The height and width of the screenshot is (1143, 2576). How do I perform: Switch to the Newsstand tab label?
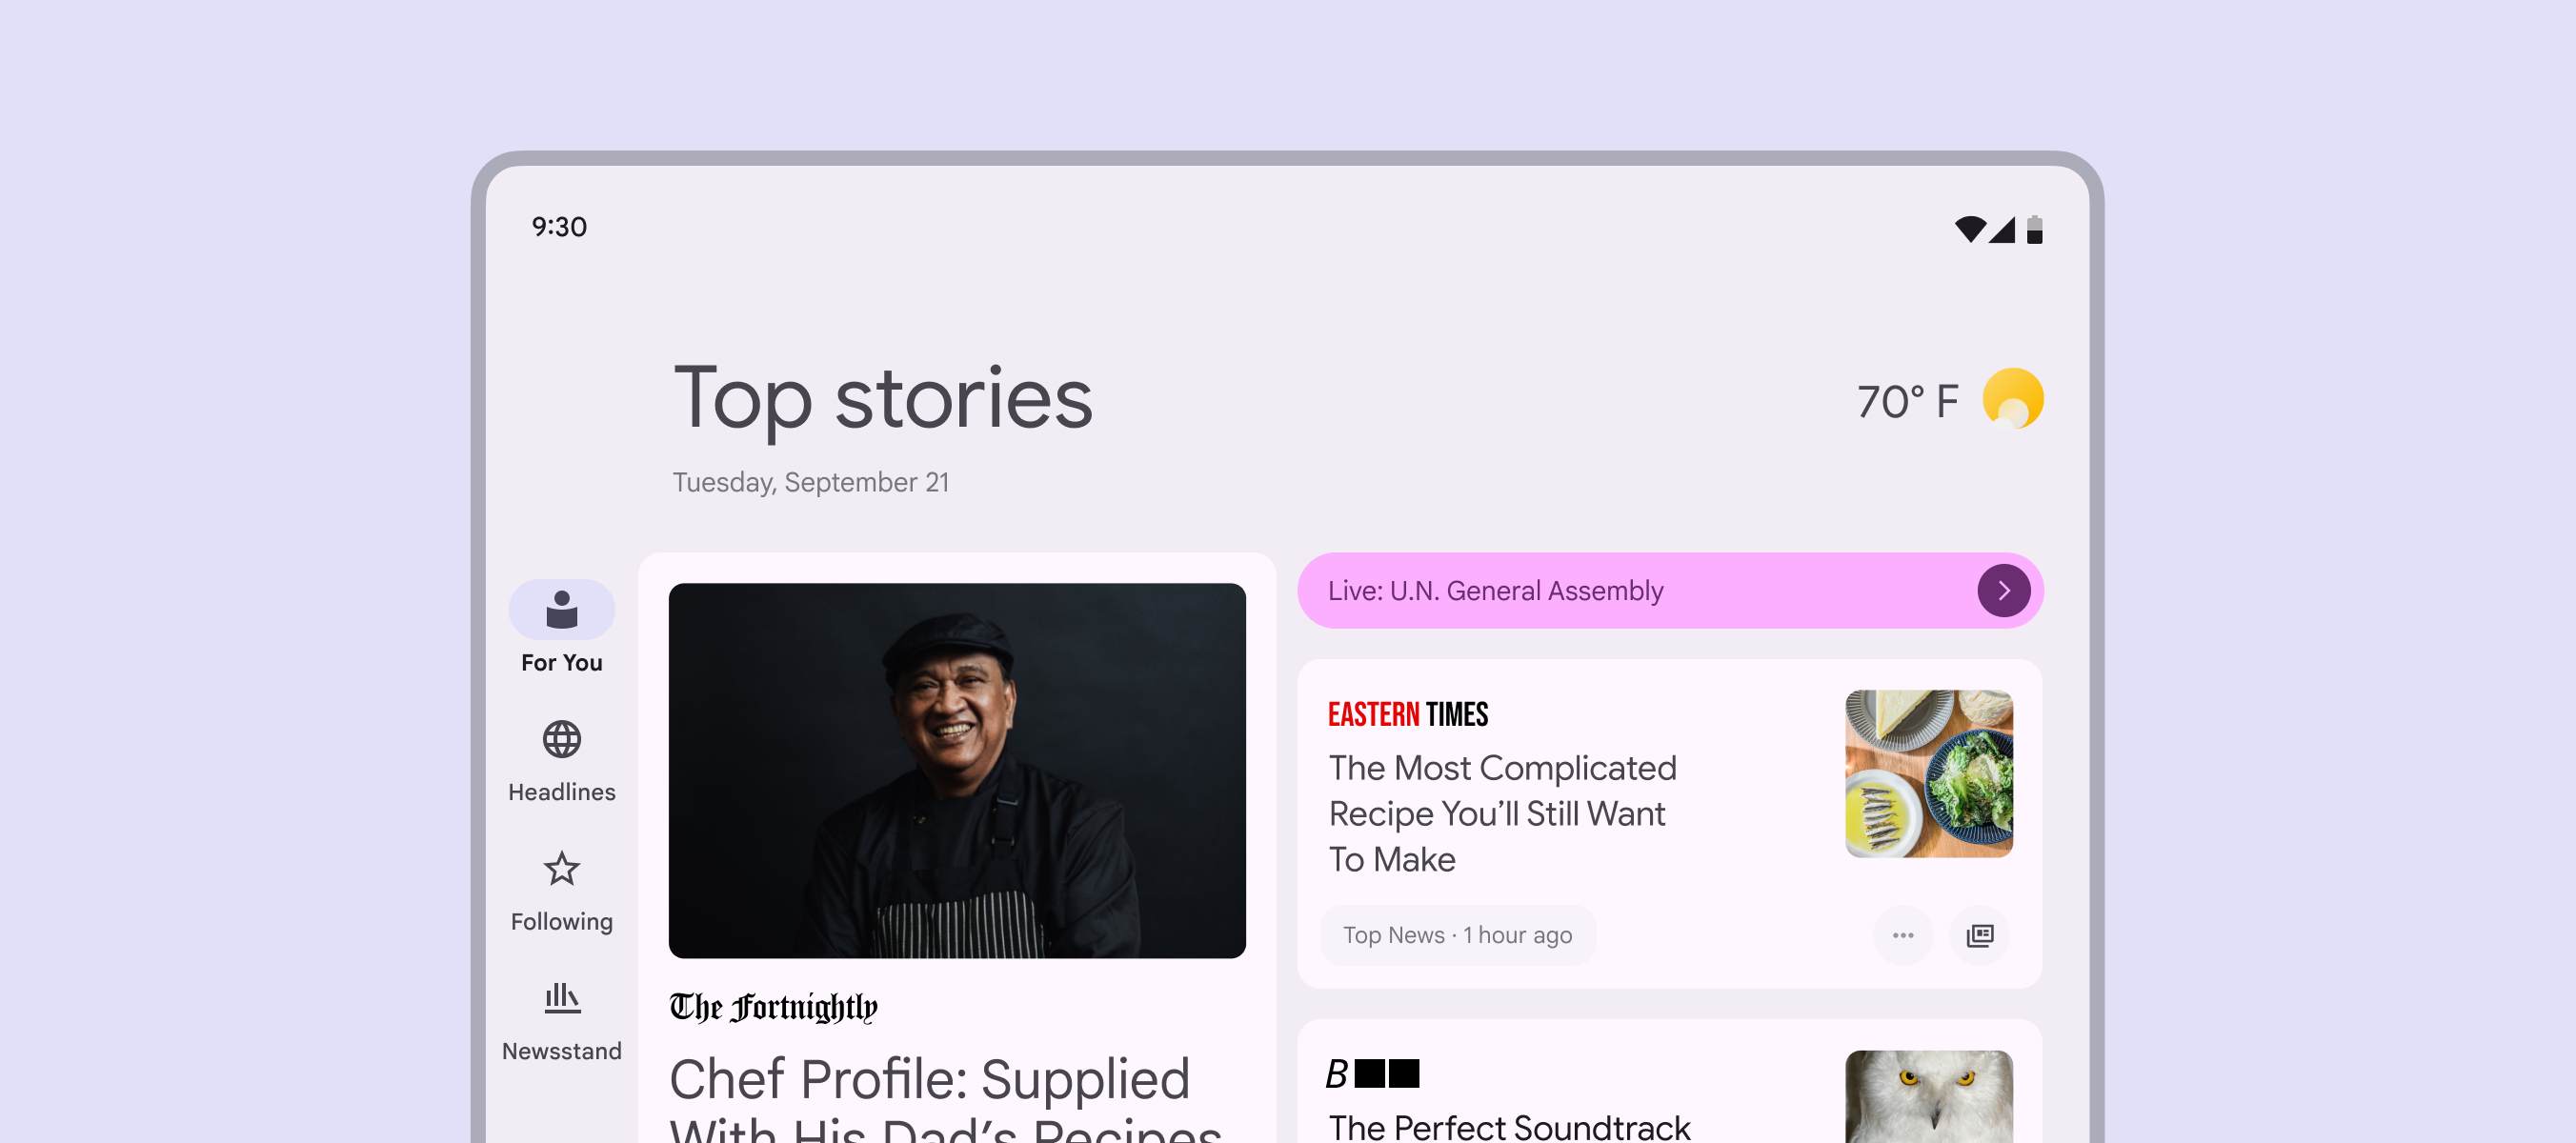tap(561, 1051)
